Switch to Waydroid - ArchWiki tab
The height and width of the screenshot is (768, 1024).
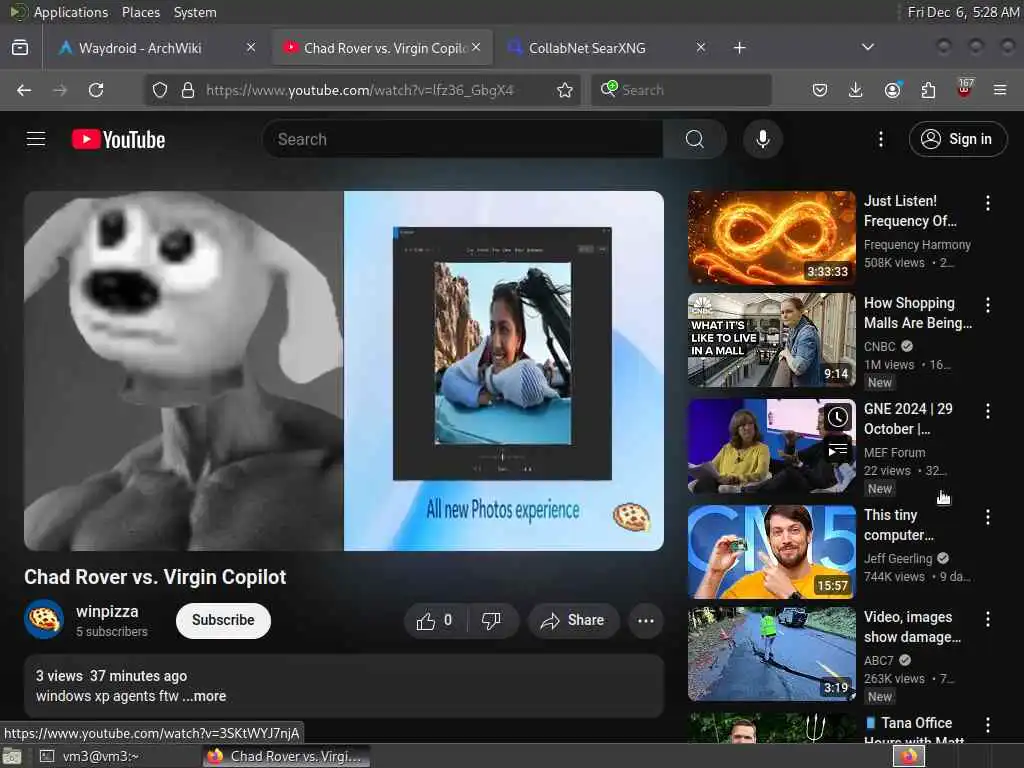[x=153, y=48]
